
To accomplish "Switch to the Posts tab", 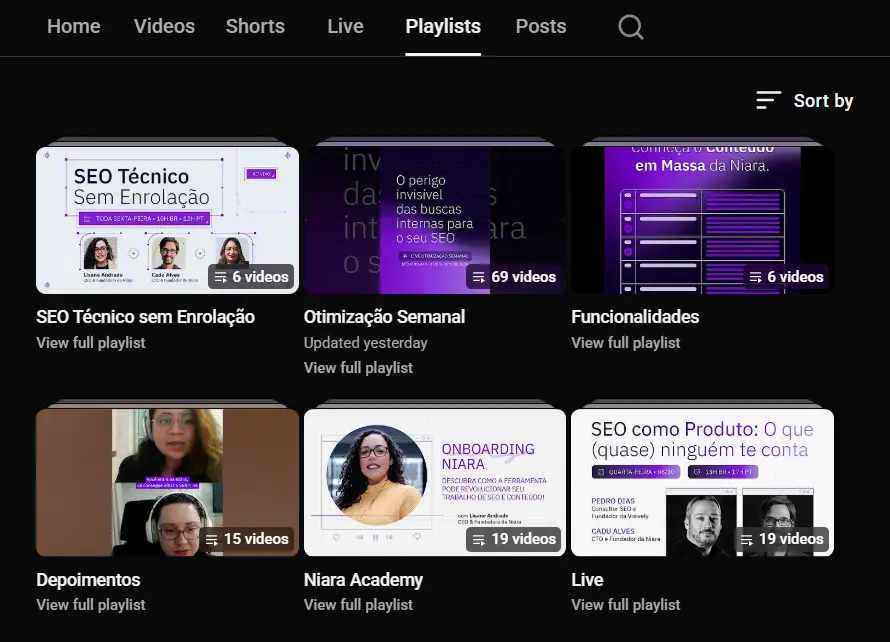I will pos(541,26).
